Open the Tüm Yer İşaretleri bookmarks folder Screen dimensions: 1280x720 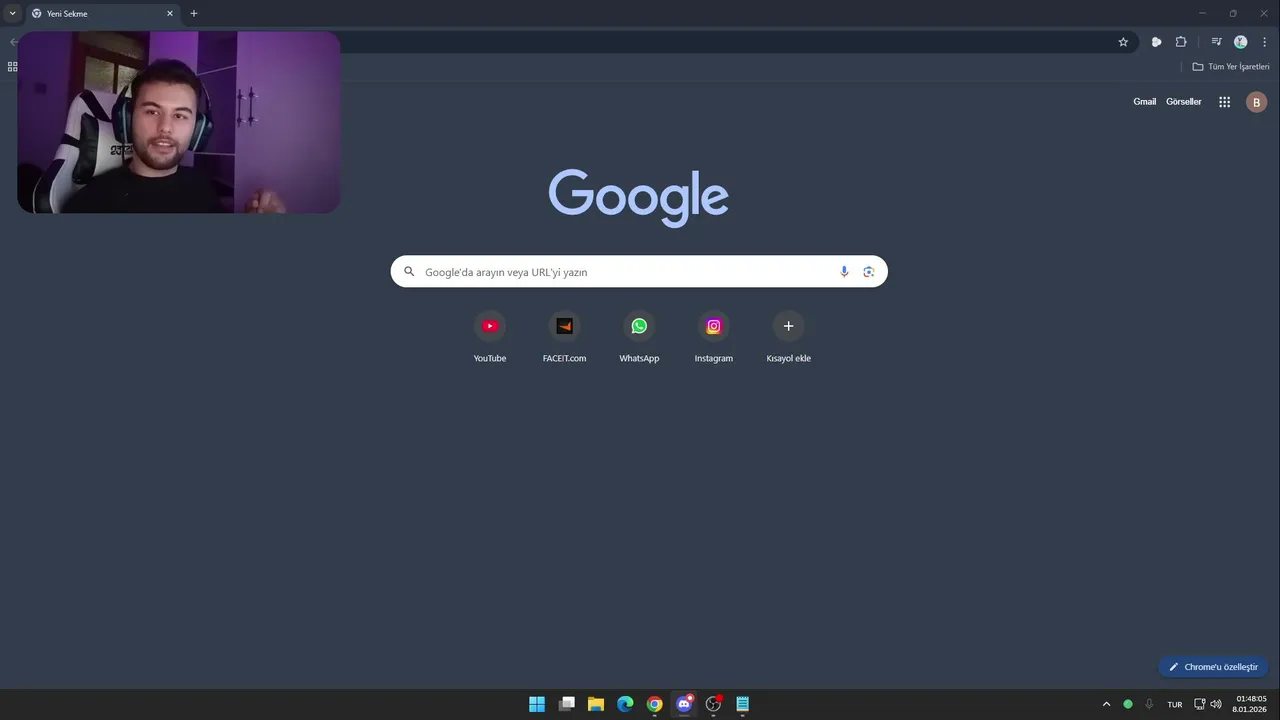pos(1231,67)
